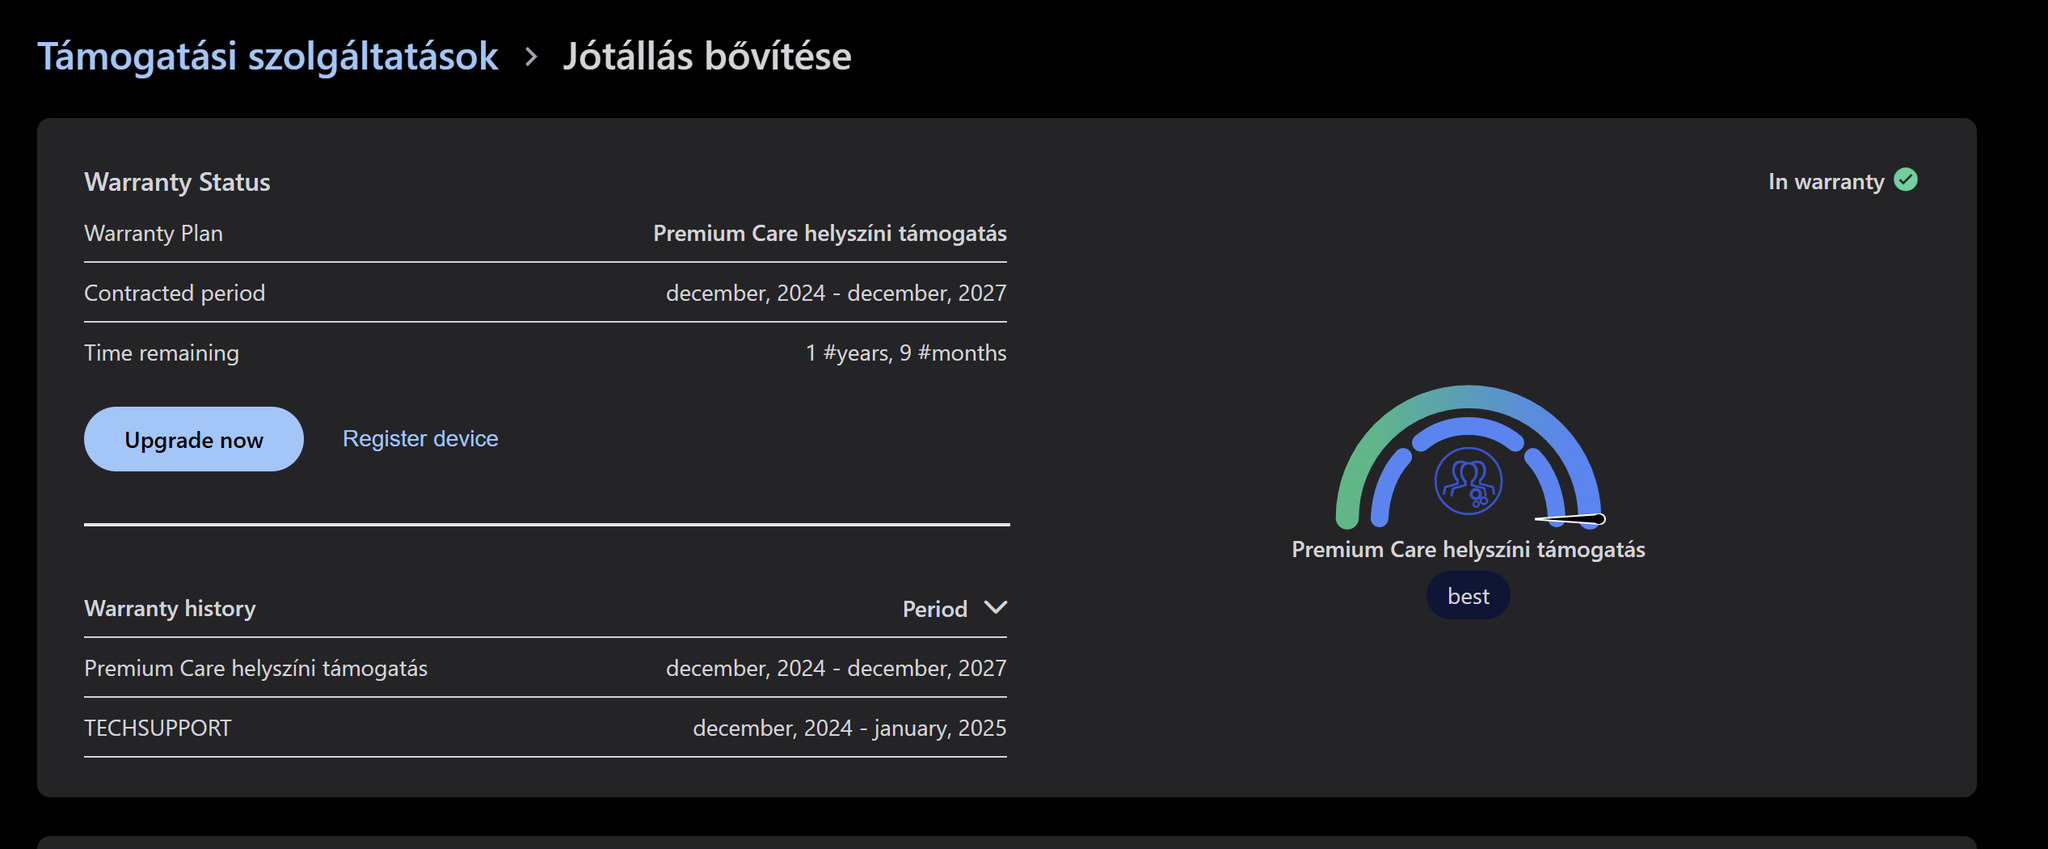This screenshot has height=849, width=2048.
Task: Click the "best" rating badge
Action: point(1468,597)
